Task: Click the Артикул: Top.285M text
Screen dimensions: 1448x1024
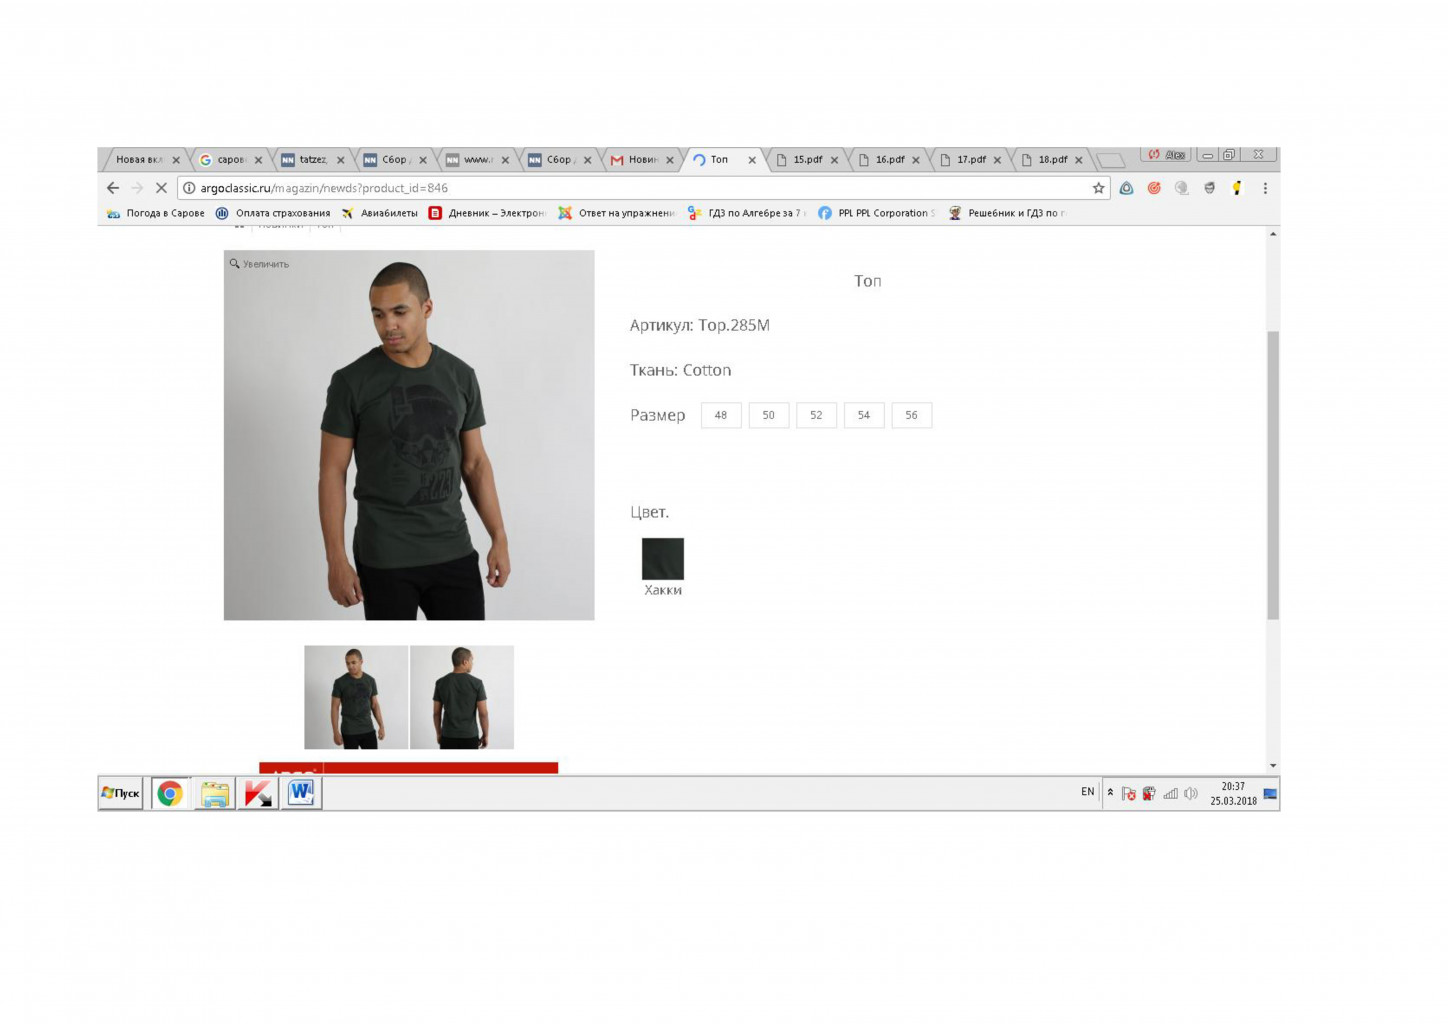Action: 700,325
